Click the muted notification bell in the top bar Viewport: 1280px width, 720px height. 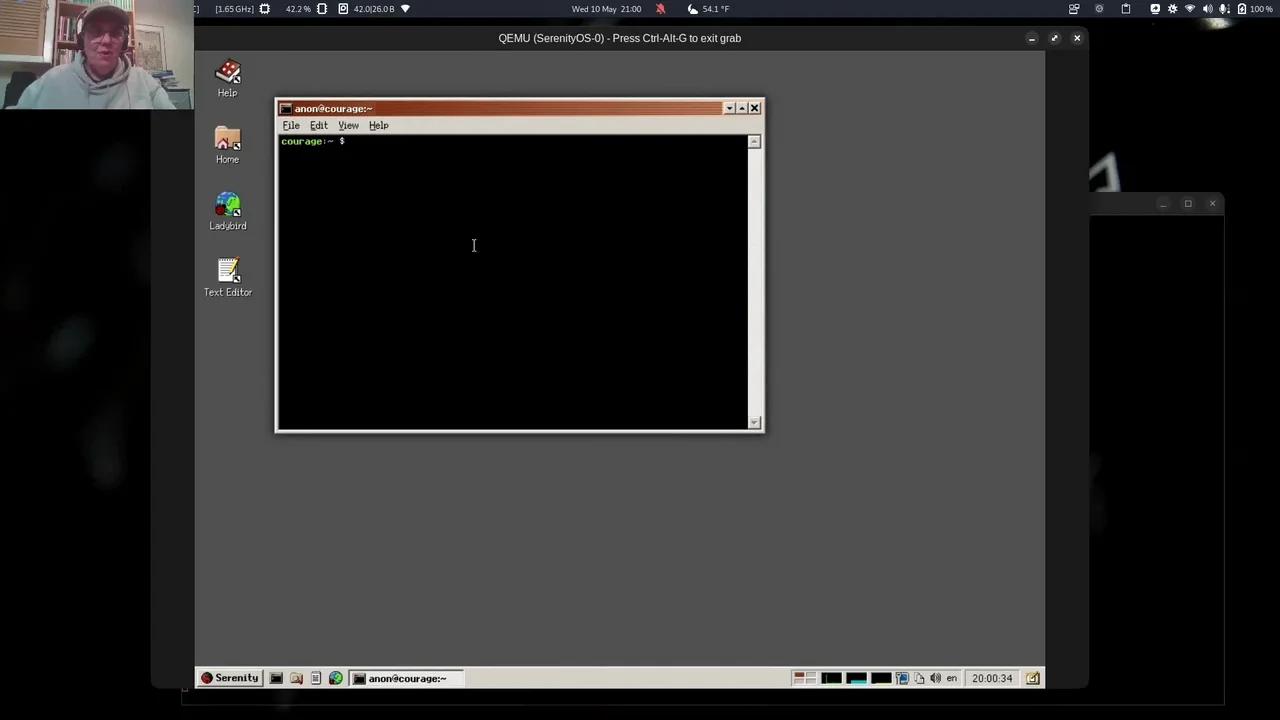(x=660, y=8)
